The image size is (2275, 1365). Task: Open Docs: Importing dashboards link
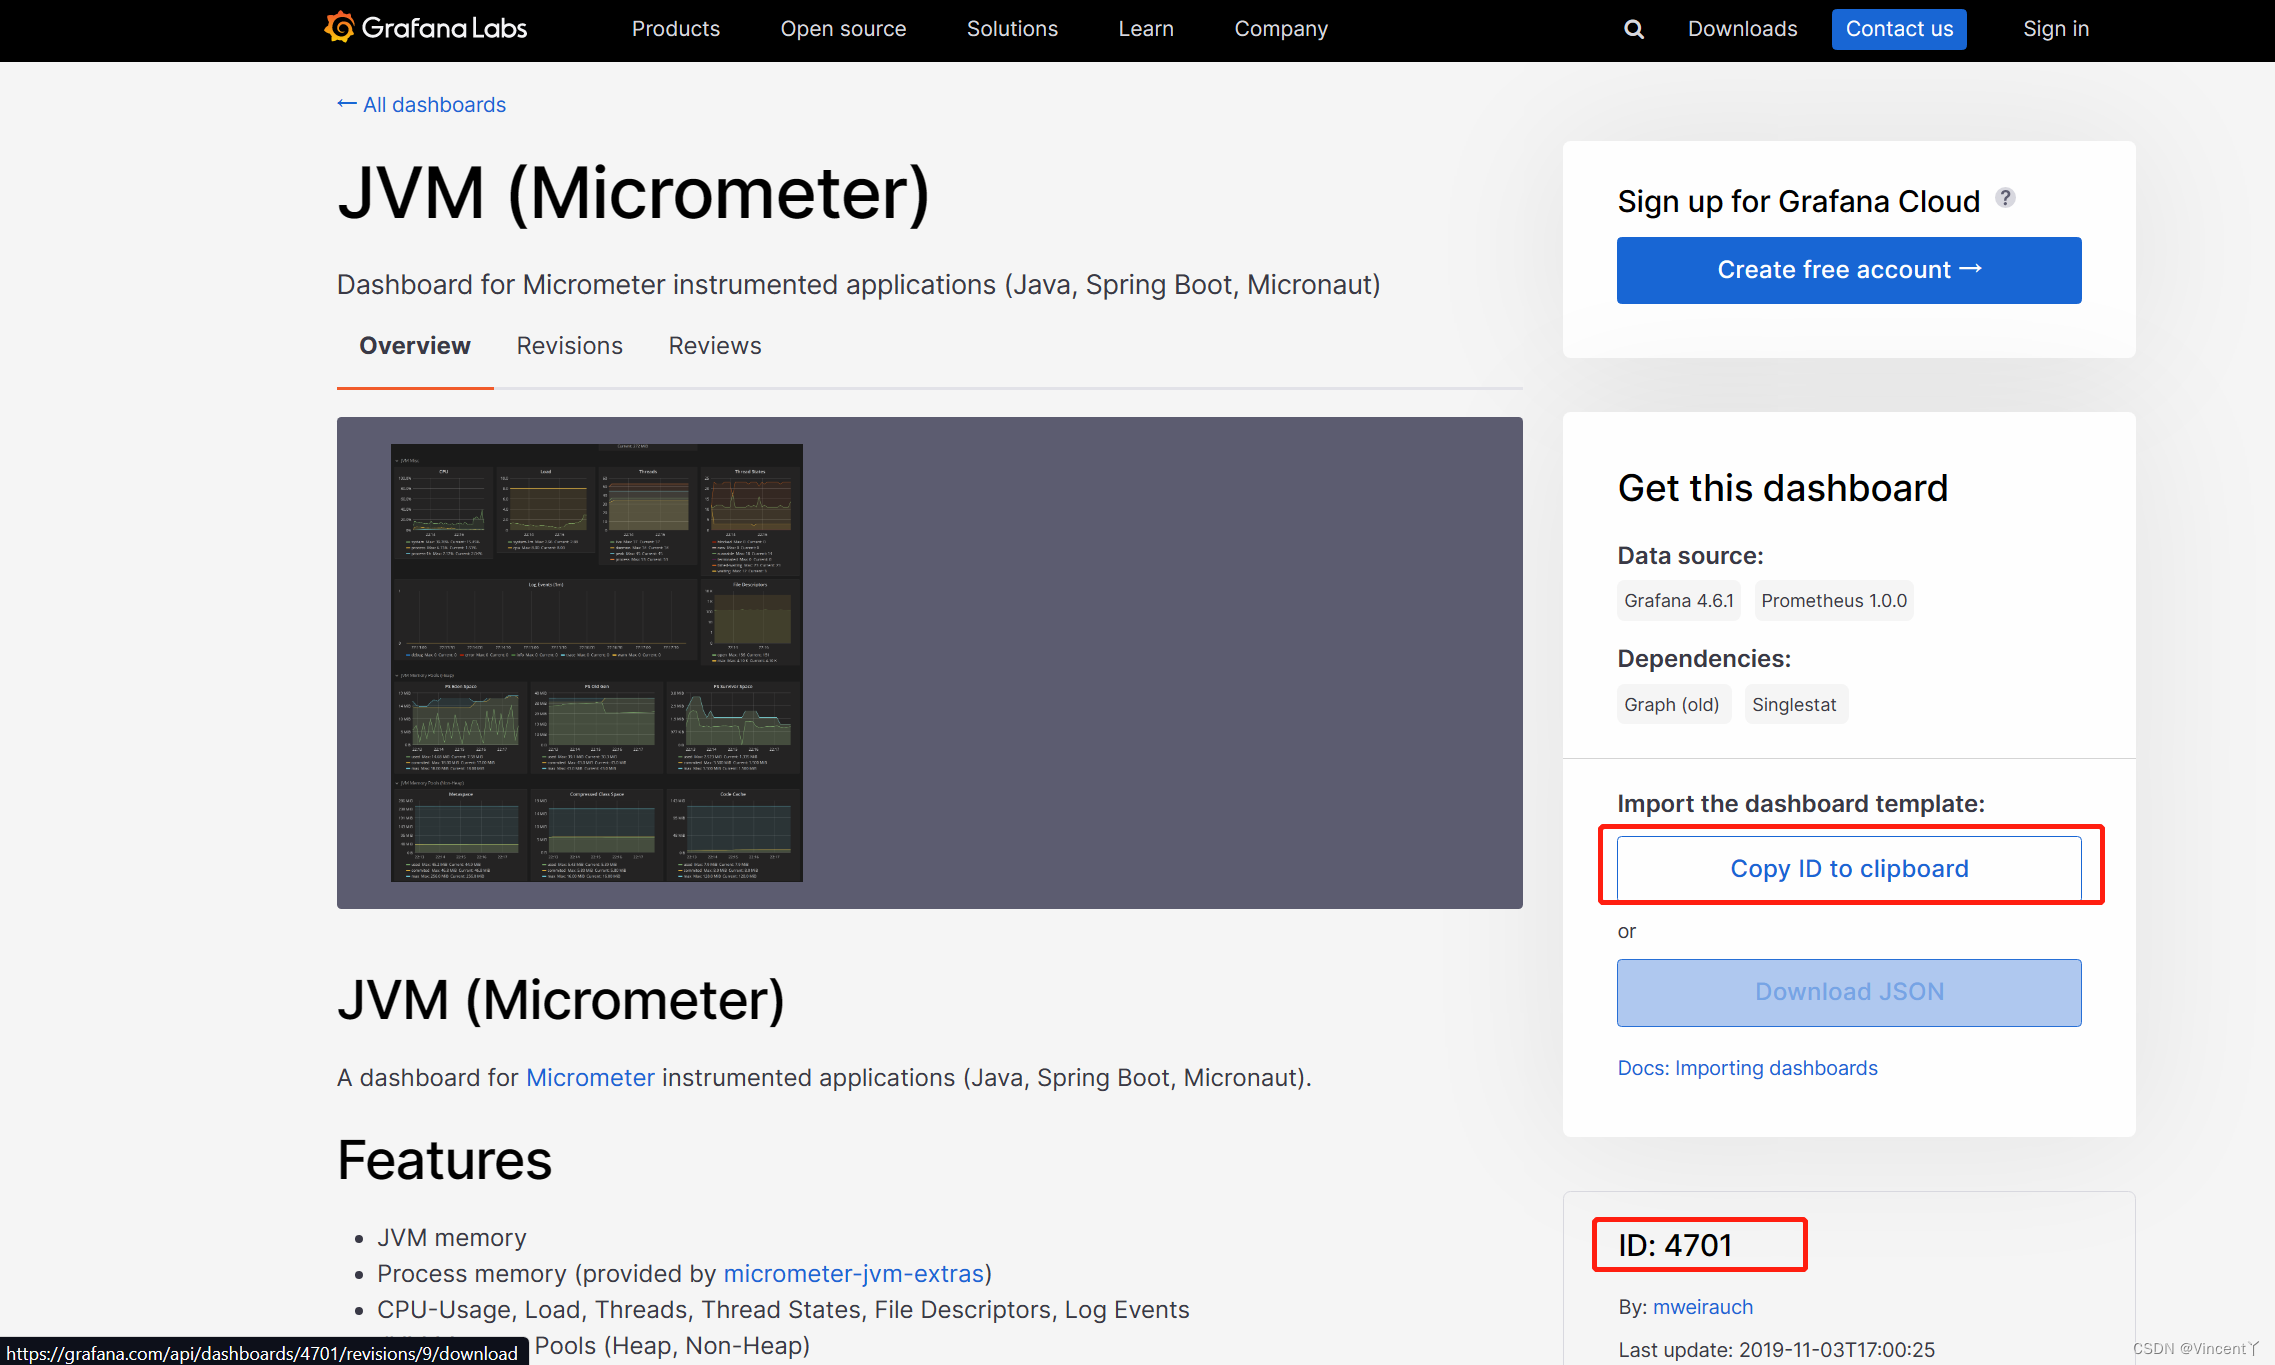coord(1747,1068)
